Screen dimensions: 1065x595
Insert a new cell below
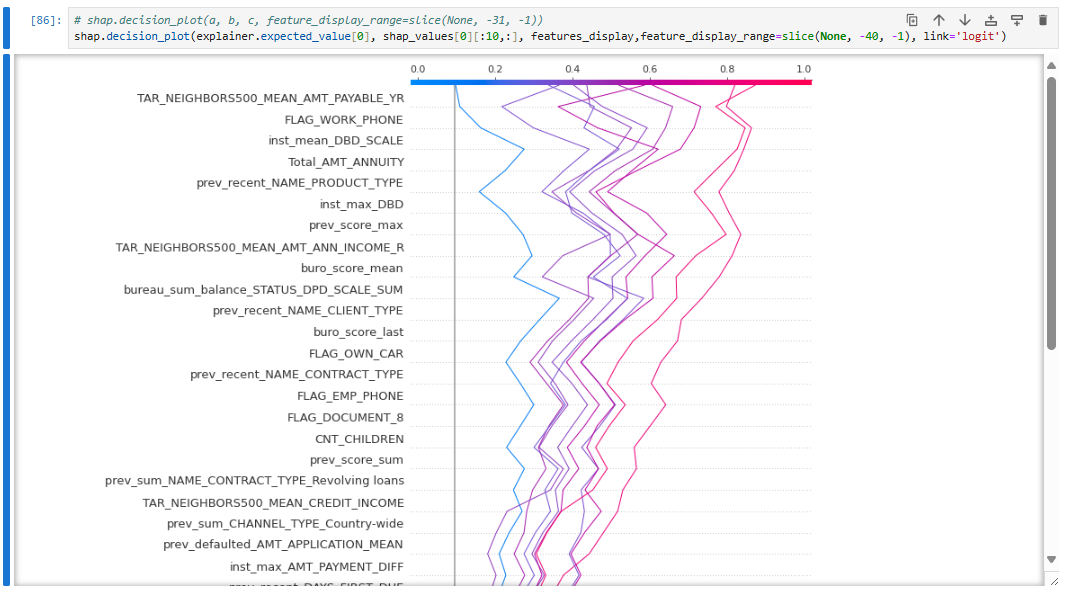tap(1017, 20)
